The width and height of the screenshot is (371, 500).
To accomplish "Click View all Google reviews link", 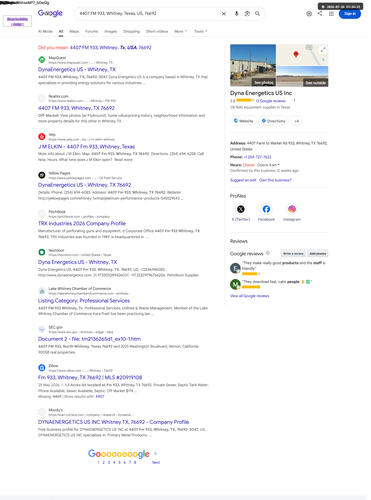I will (249, 296).
